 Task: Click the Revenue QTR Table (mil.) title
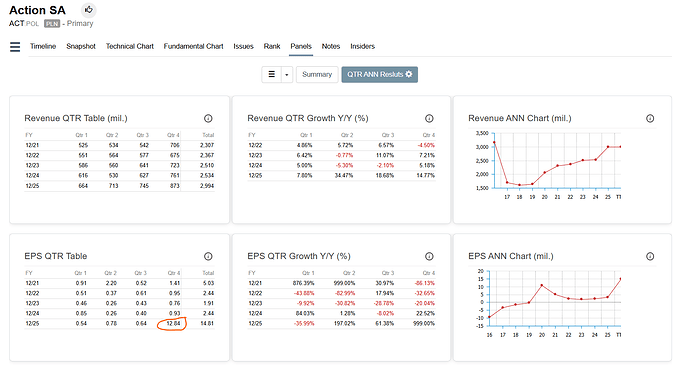(76, 118)
